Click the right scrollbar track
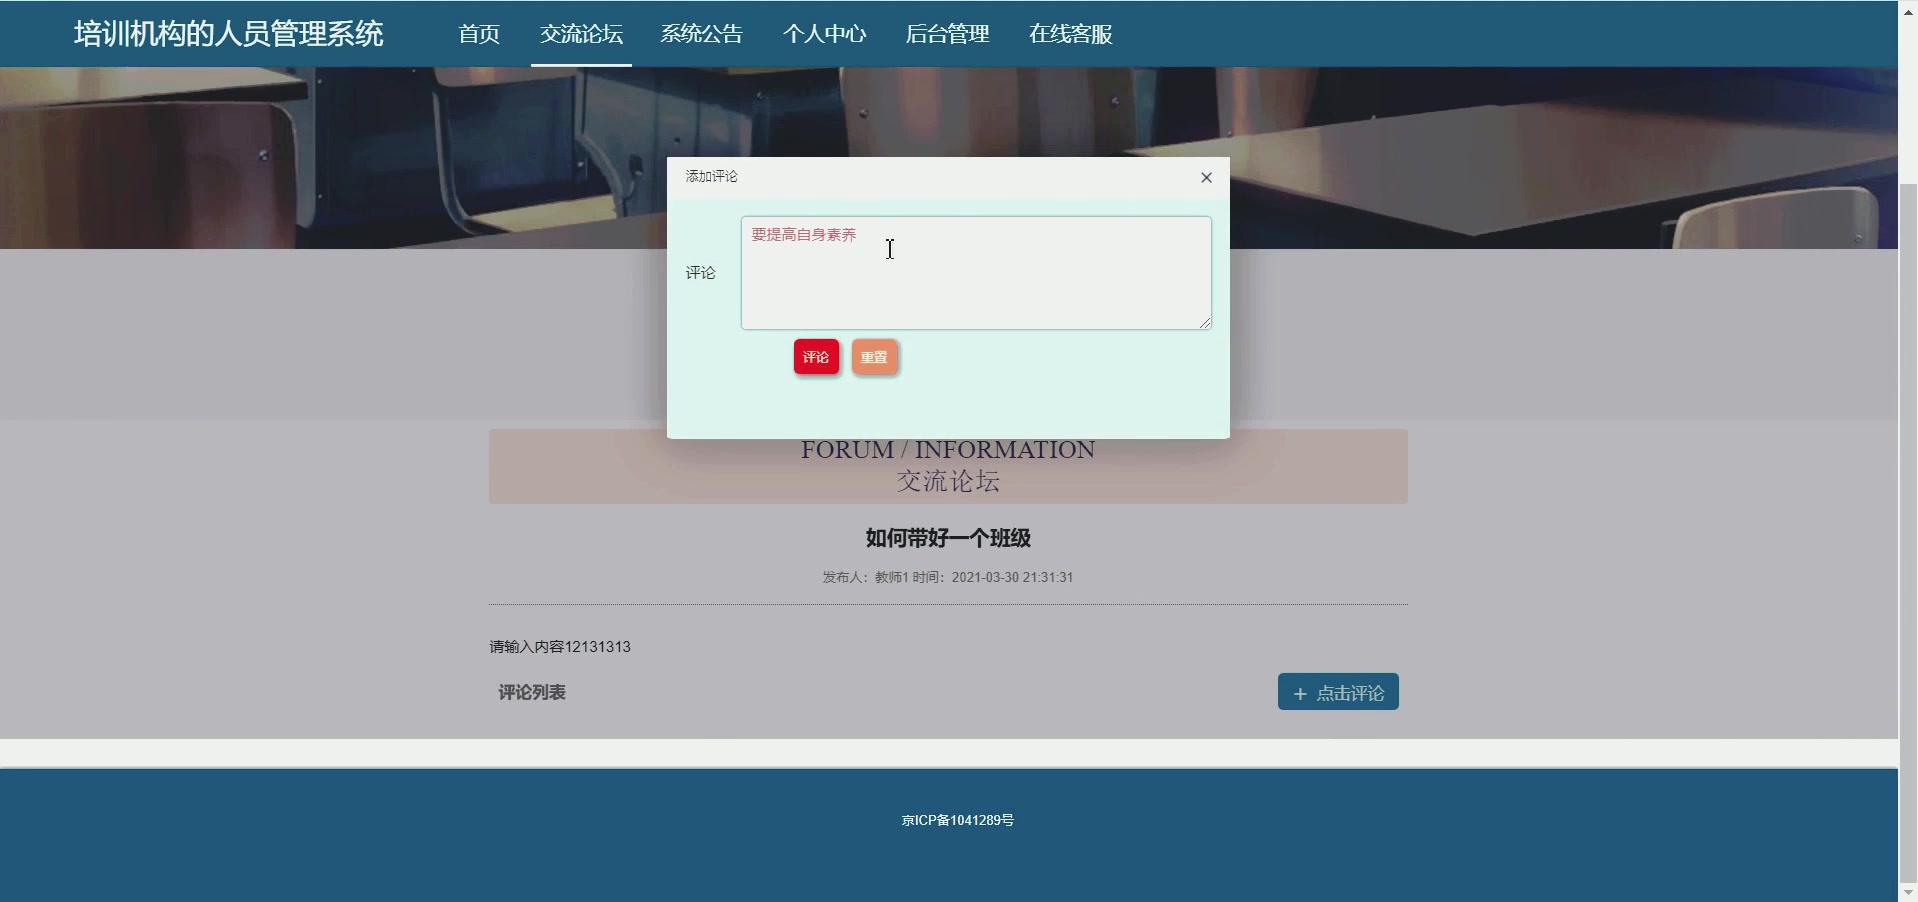Image resolution: width=1918 pixels, height=902 pixels. tap(1908, 450)
